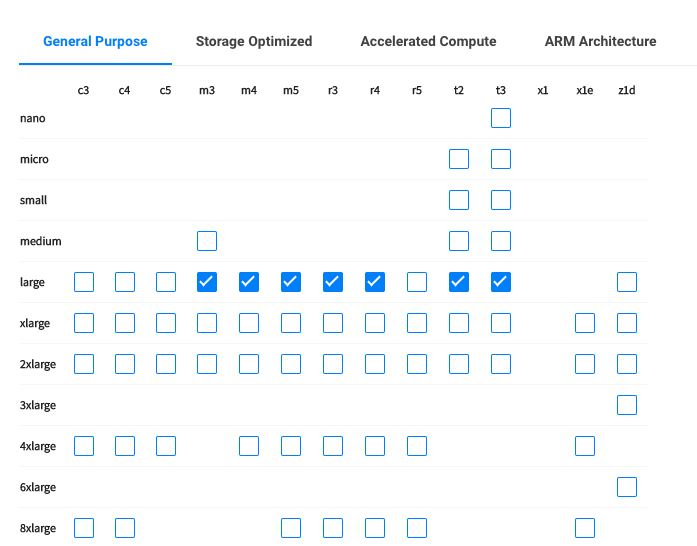
Task: Check the x1e xlarge box
Action: 585,323
